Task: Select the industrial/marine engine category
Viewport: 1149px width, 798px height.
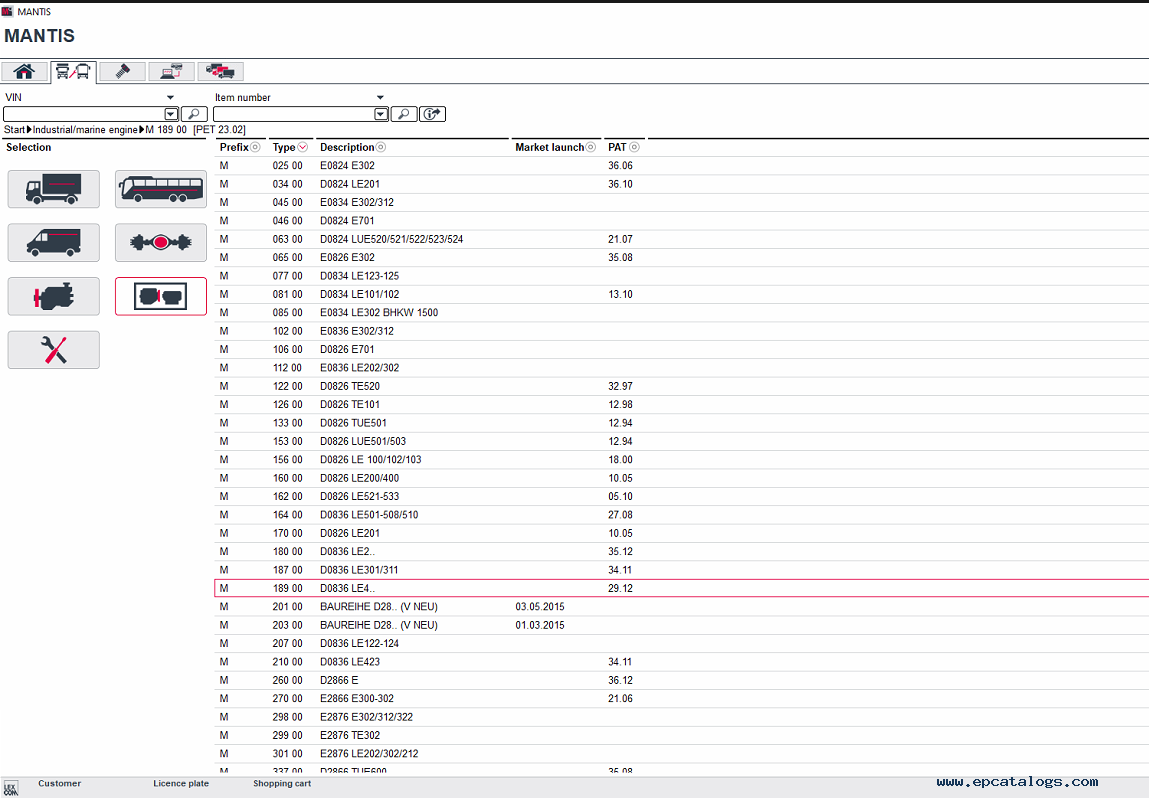Action: tap(161, 296)
